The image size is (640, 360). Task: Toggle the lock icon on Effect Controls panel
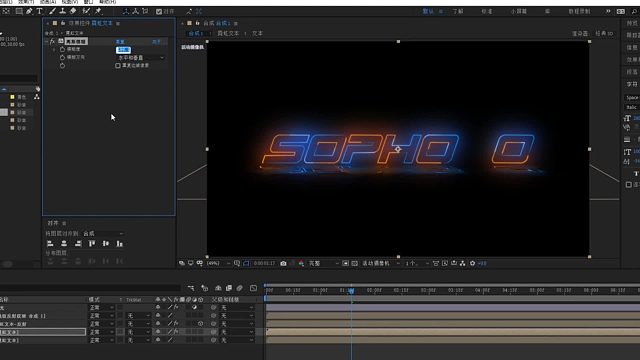[62, 23]
